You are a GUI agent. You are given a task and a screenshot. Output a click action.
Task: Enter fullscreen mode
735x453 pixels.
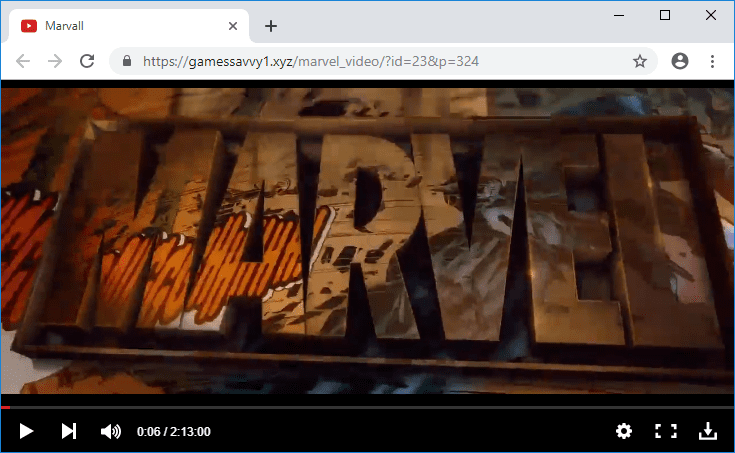665,431
